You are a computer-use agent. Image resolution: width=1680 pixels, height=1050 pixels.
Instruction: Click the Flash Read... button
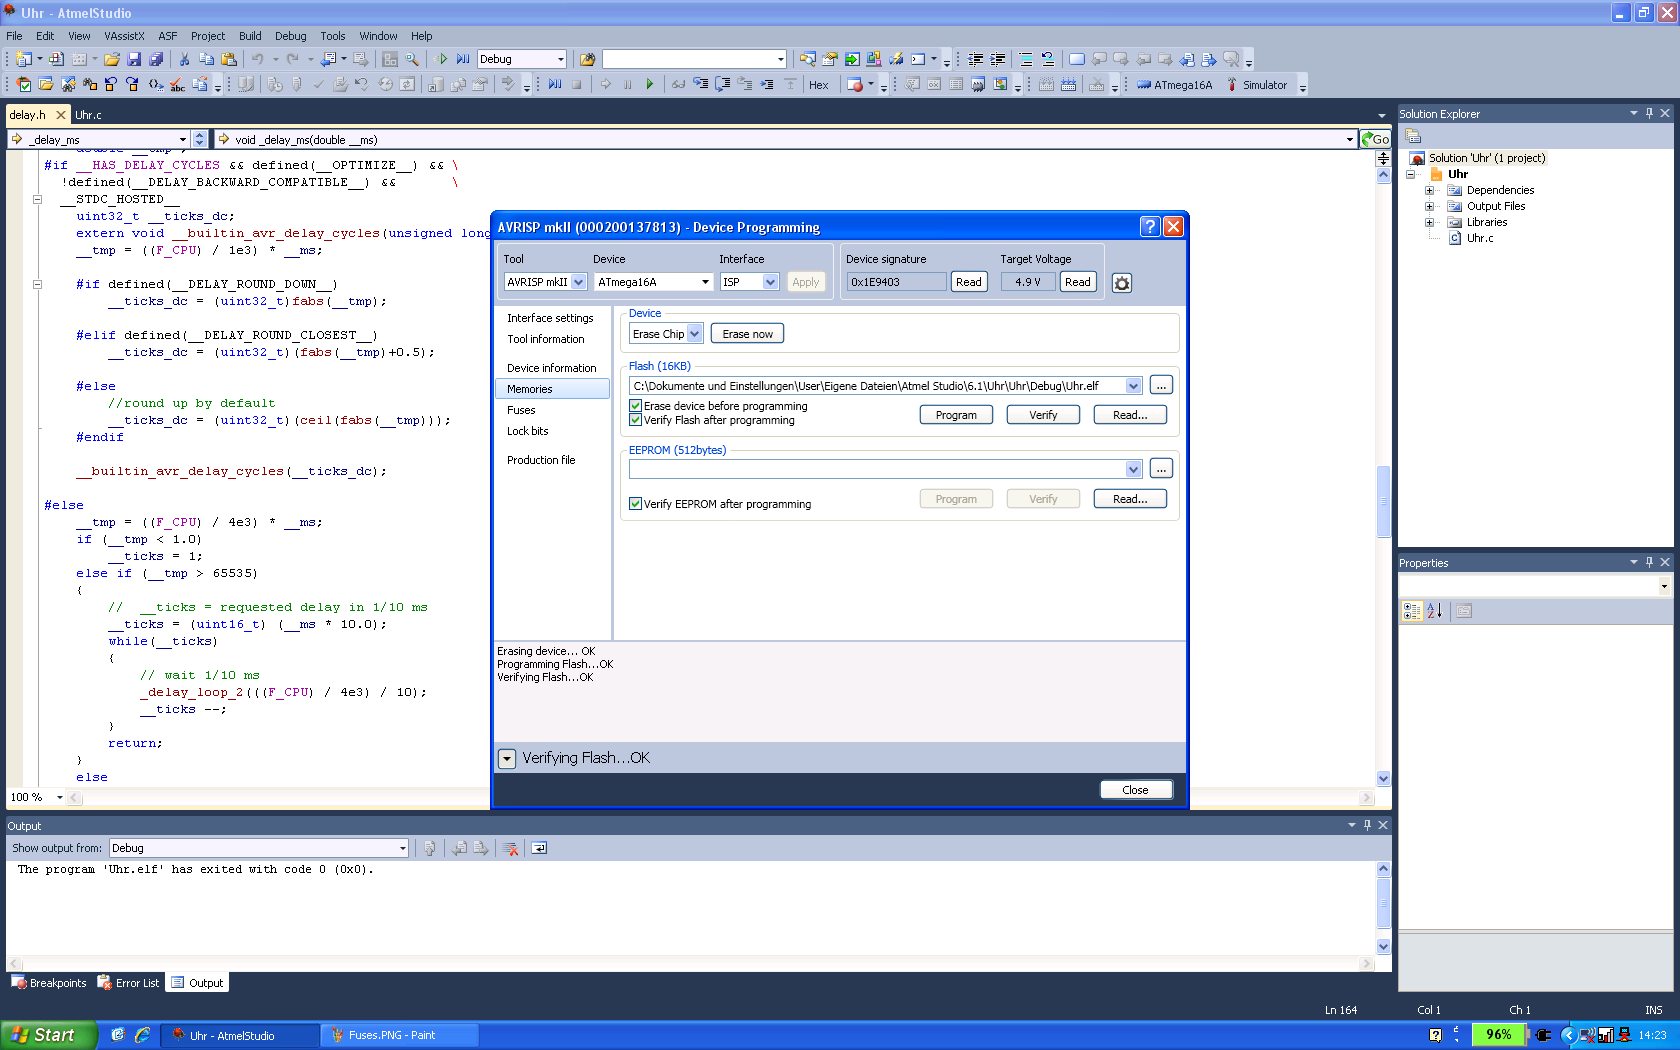coord(1130,415)
